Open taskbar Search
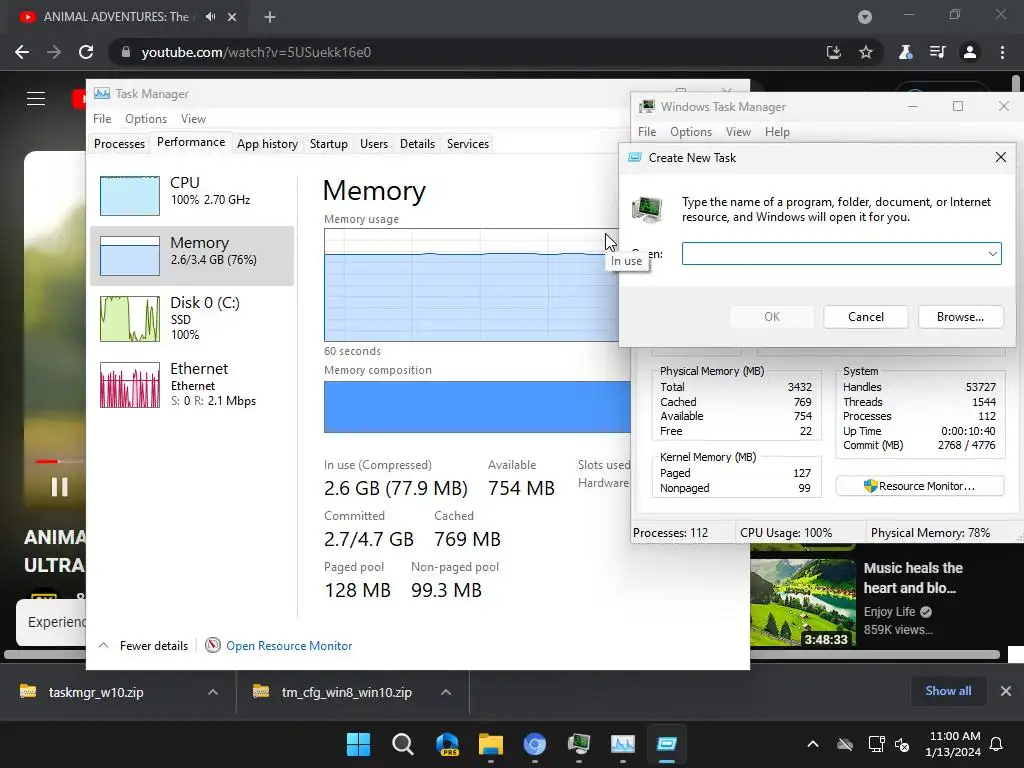 coord(402,744)
